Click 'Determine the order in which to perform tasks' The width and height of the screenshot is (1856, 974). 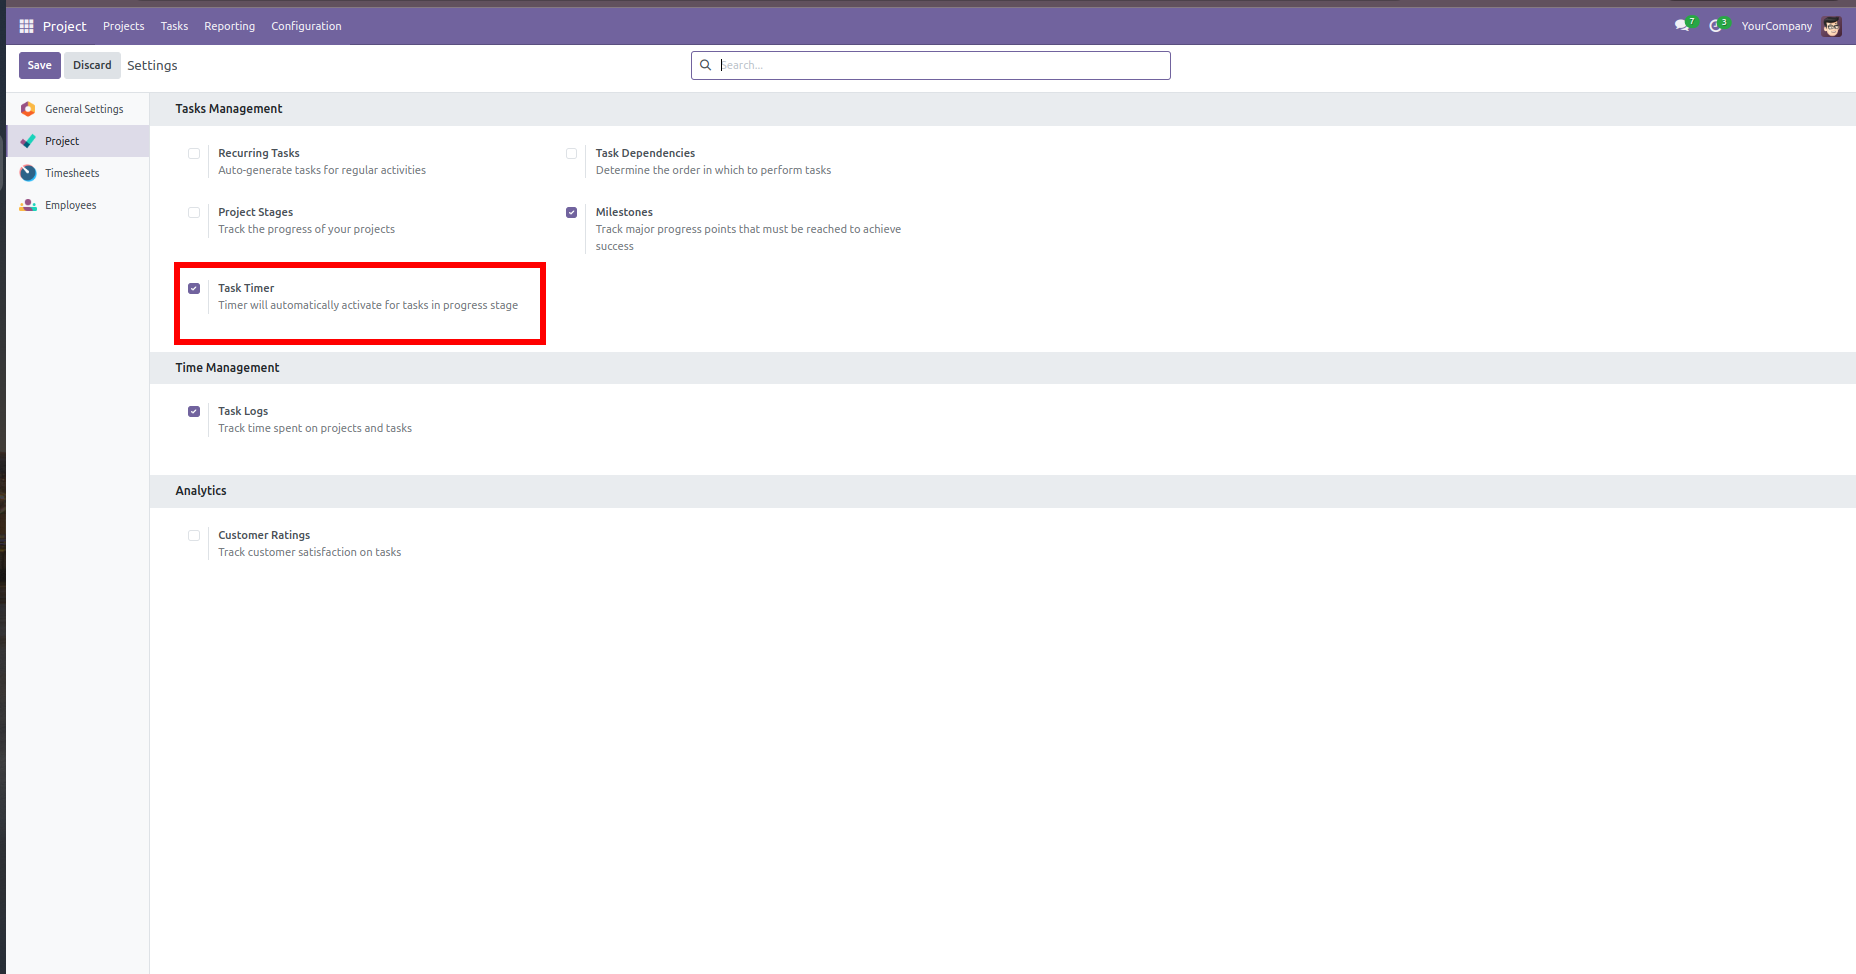pyautogui.click(x=714, y=170)
